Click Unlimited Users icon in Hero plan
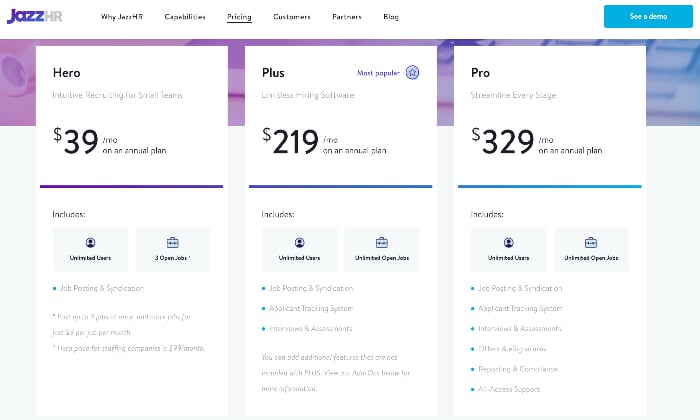The image size is (700, 420). 90,242
